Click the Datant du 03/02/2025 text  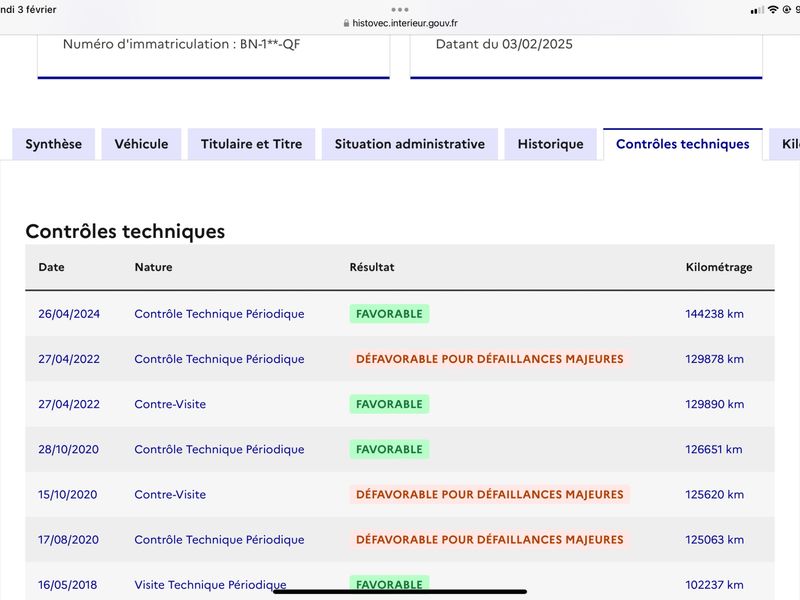504,44
